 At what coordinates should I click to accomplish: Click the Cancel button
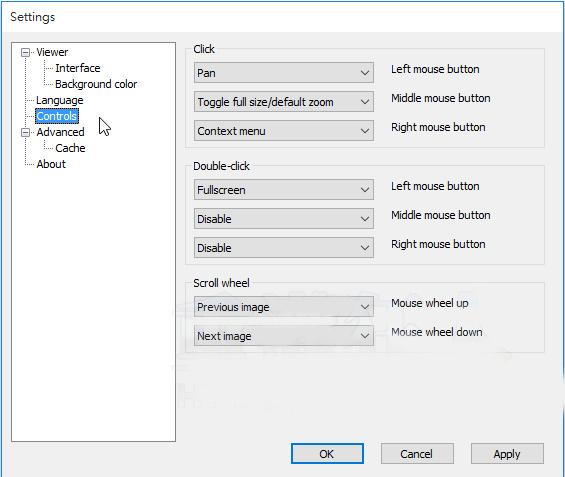417,454
